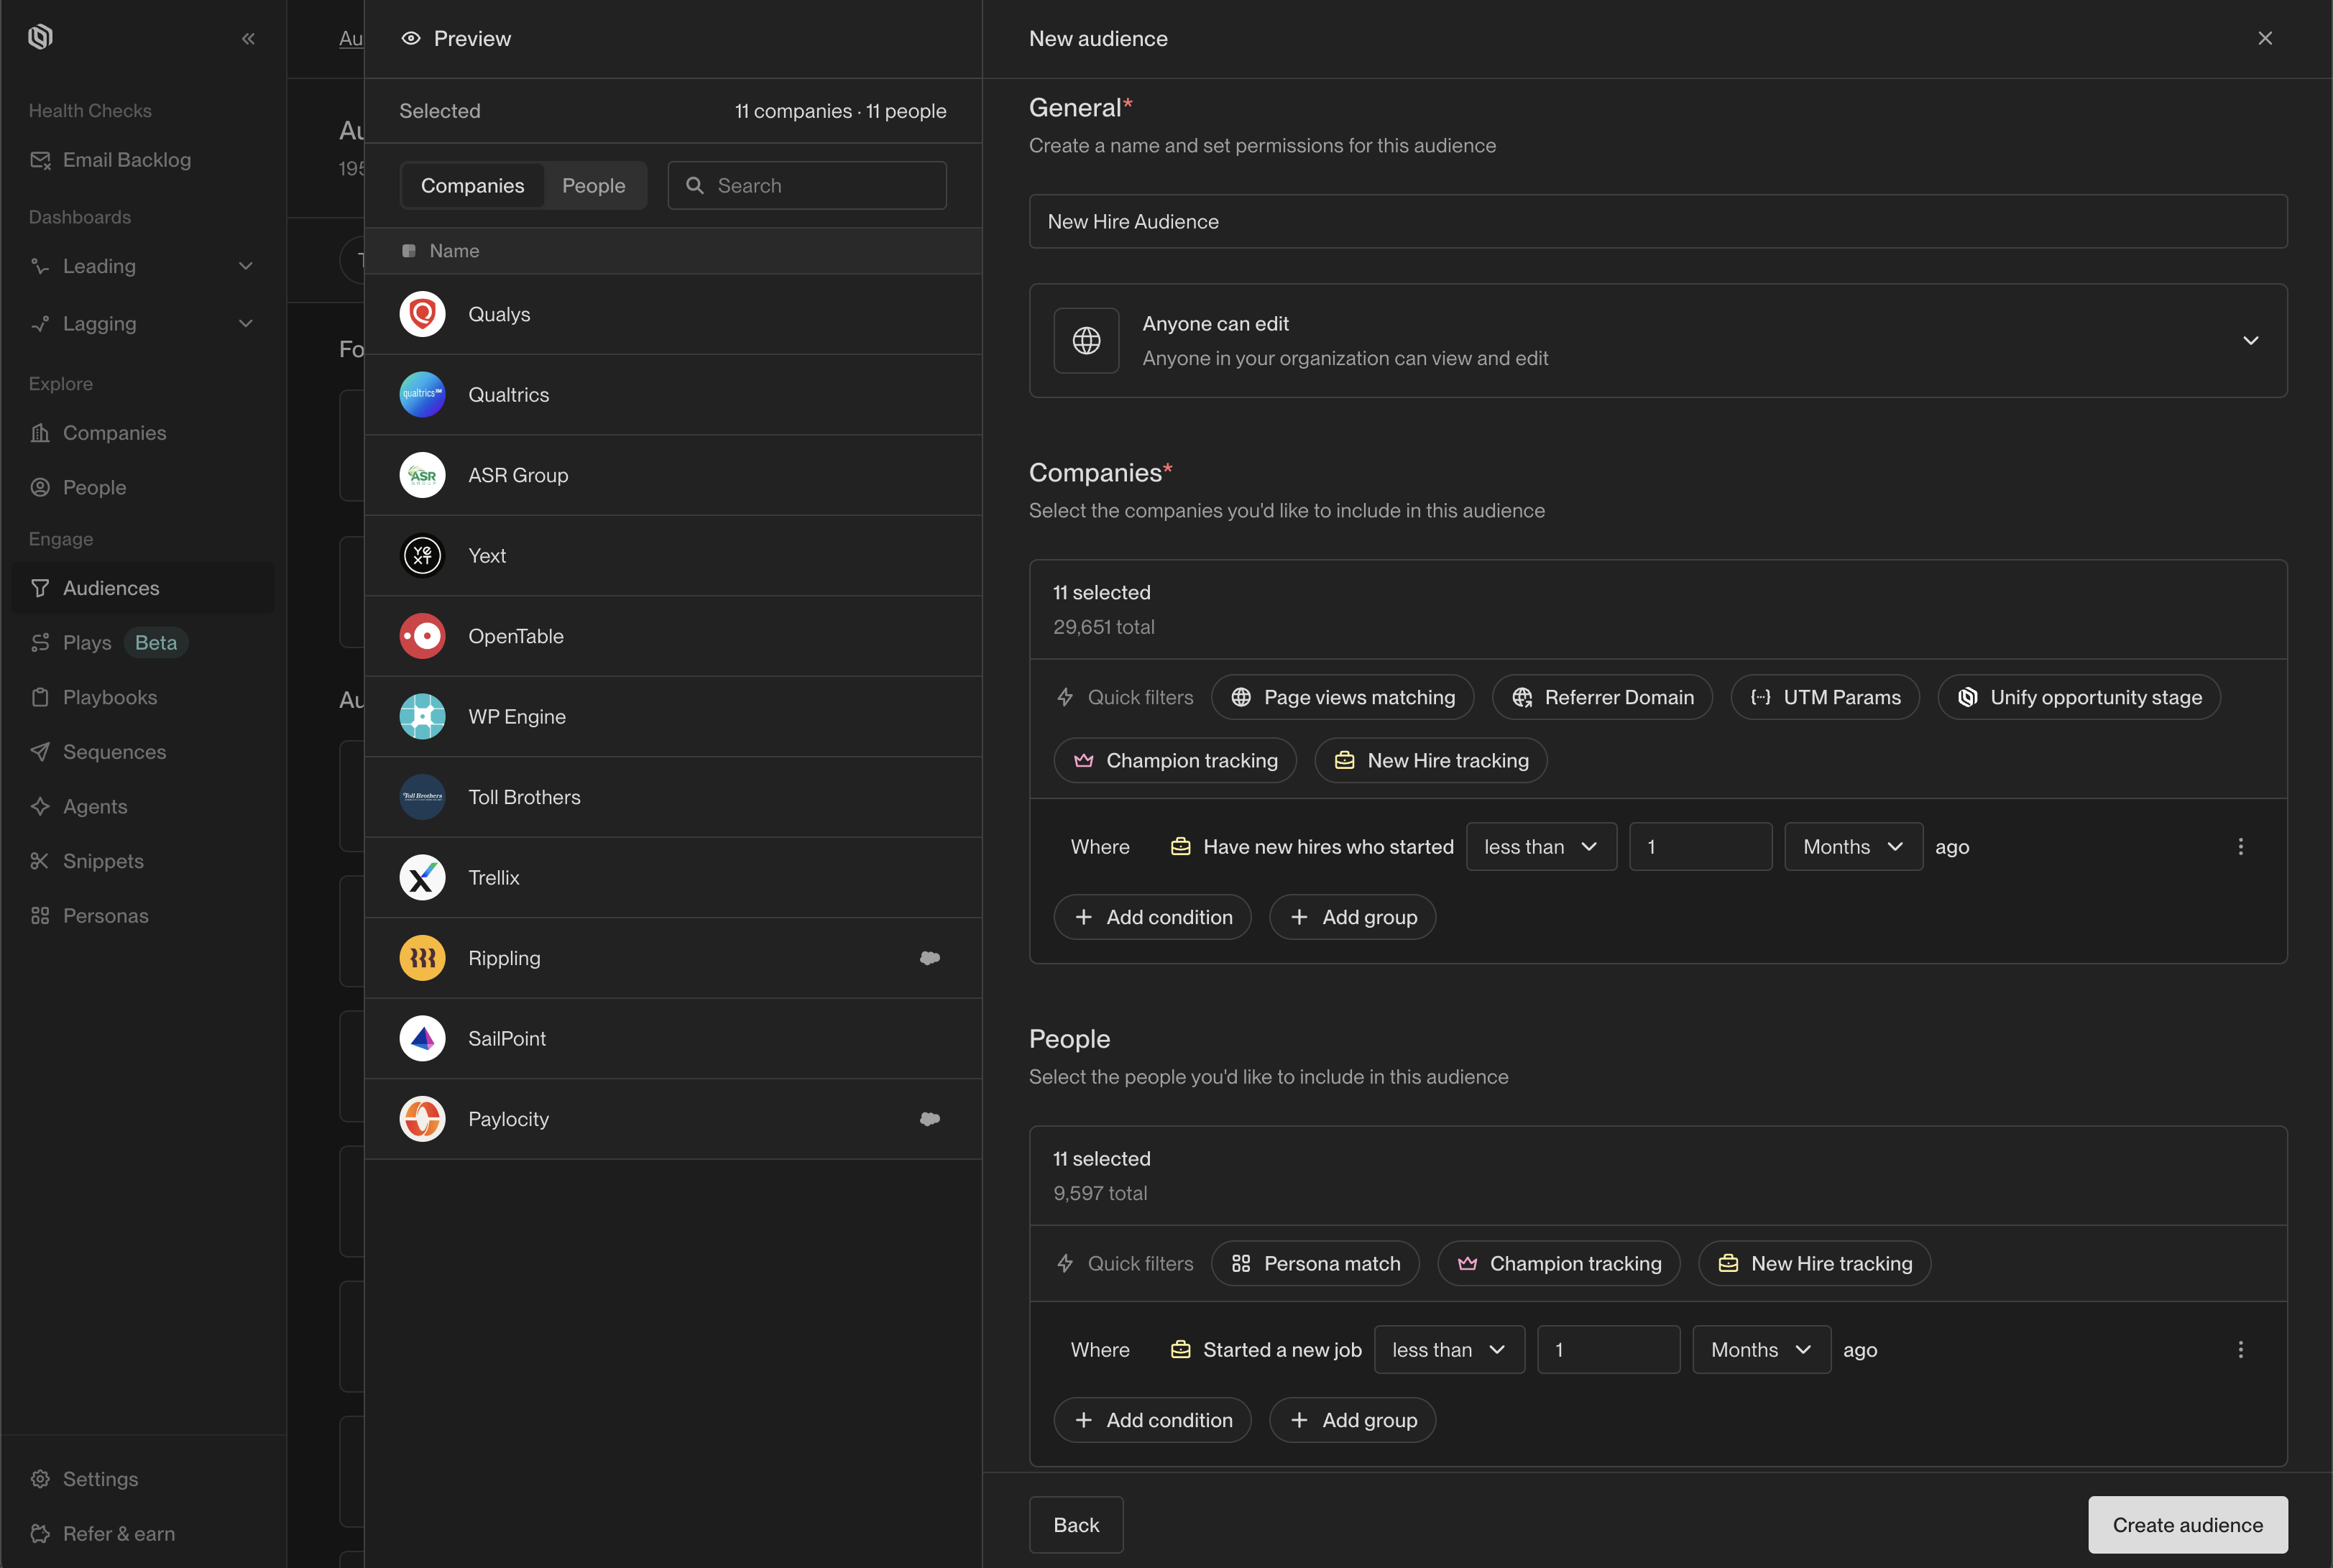Click the Rippling company logo
The width and height of the screenshot is (2333, 1568).
[423, 958]
